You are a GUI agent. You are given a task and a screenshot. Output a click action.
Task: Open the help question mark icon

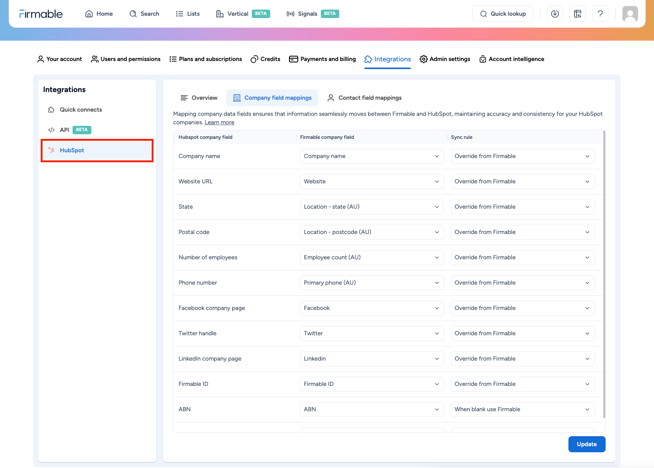pos(600,14)
